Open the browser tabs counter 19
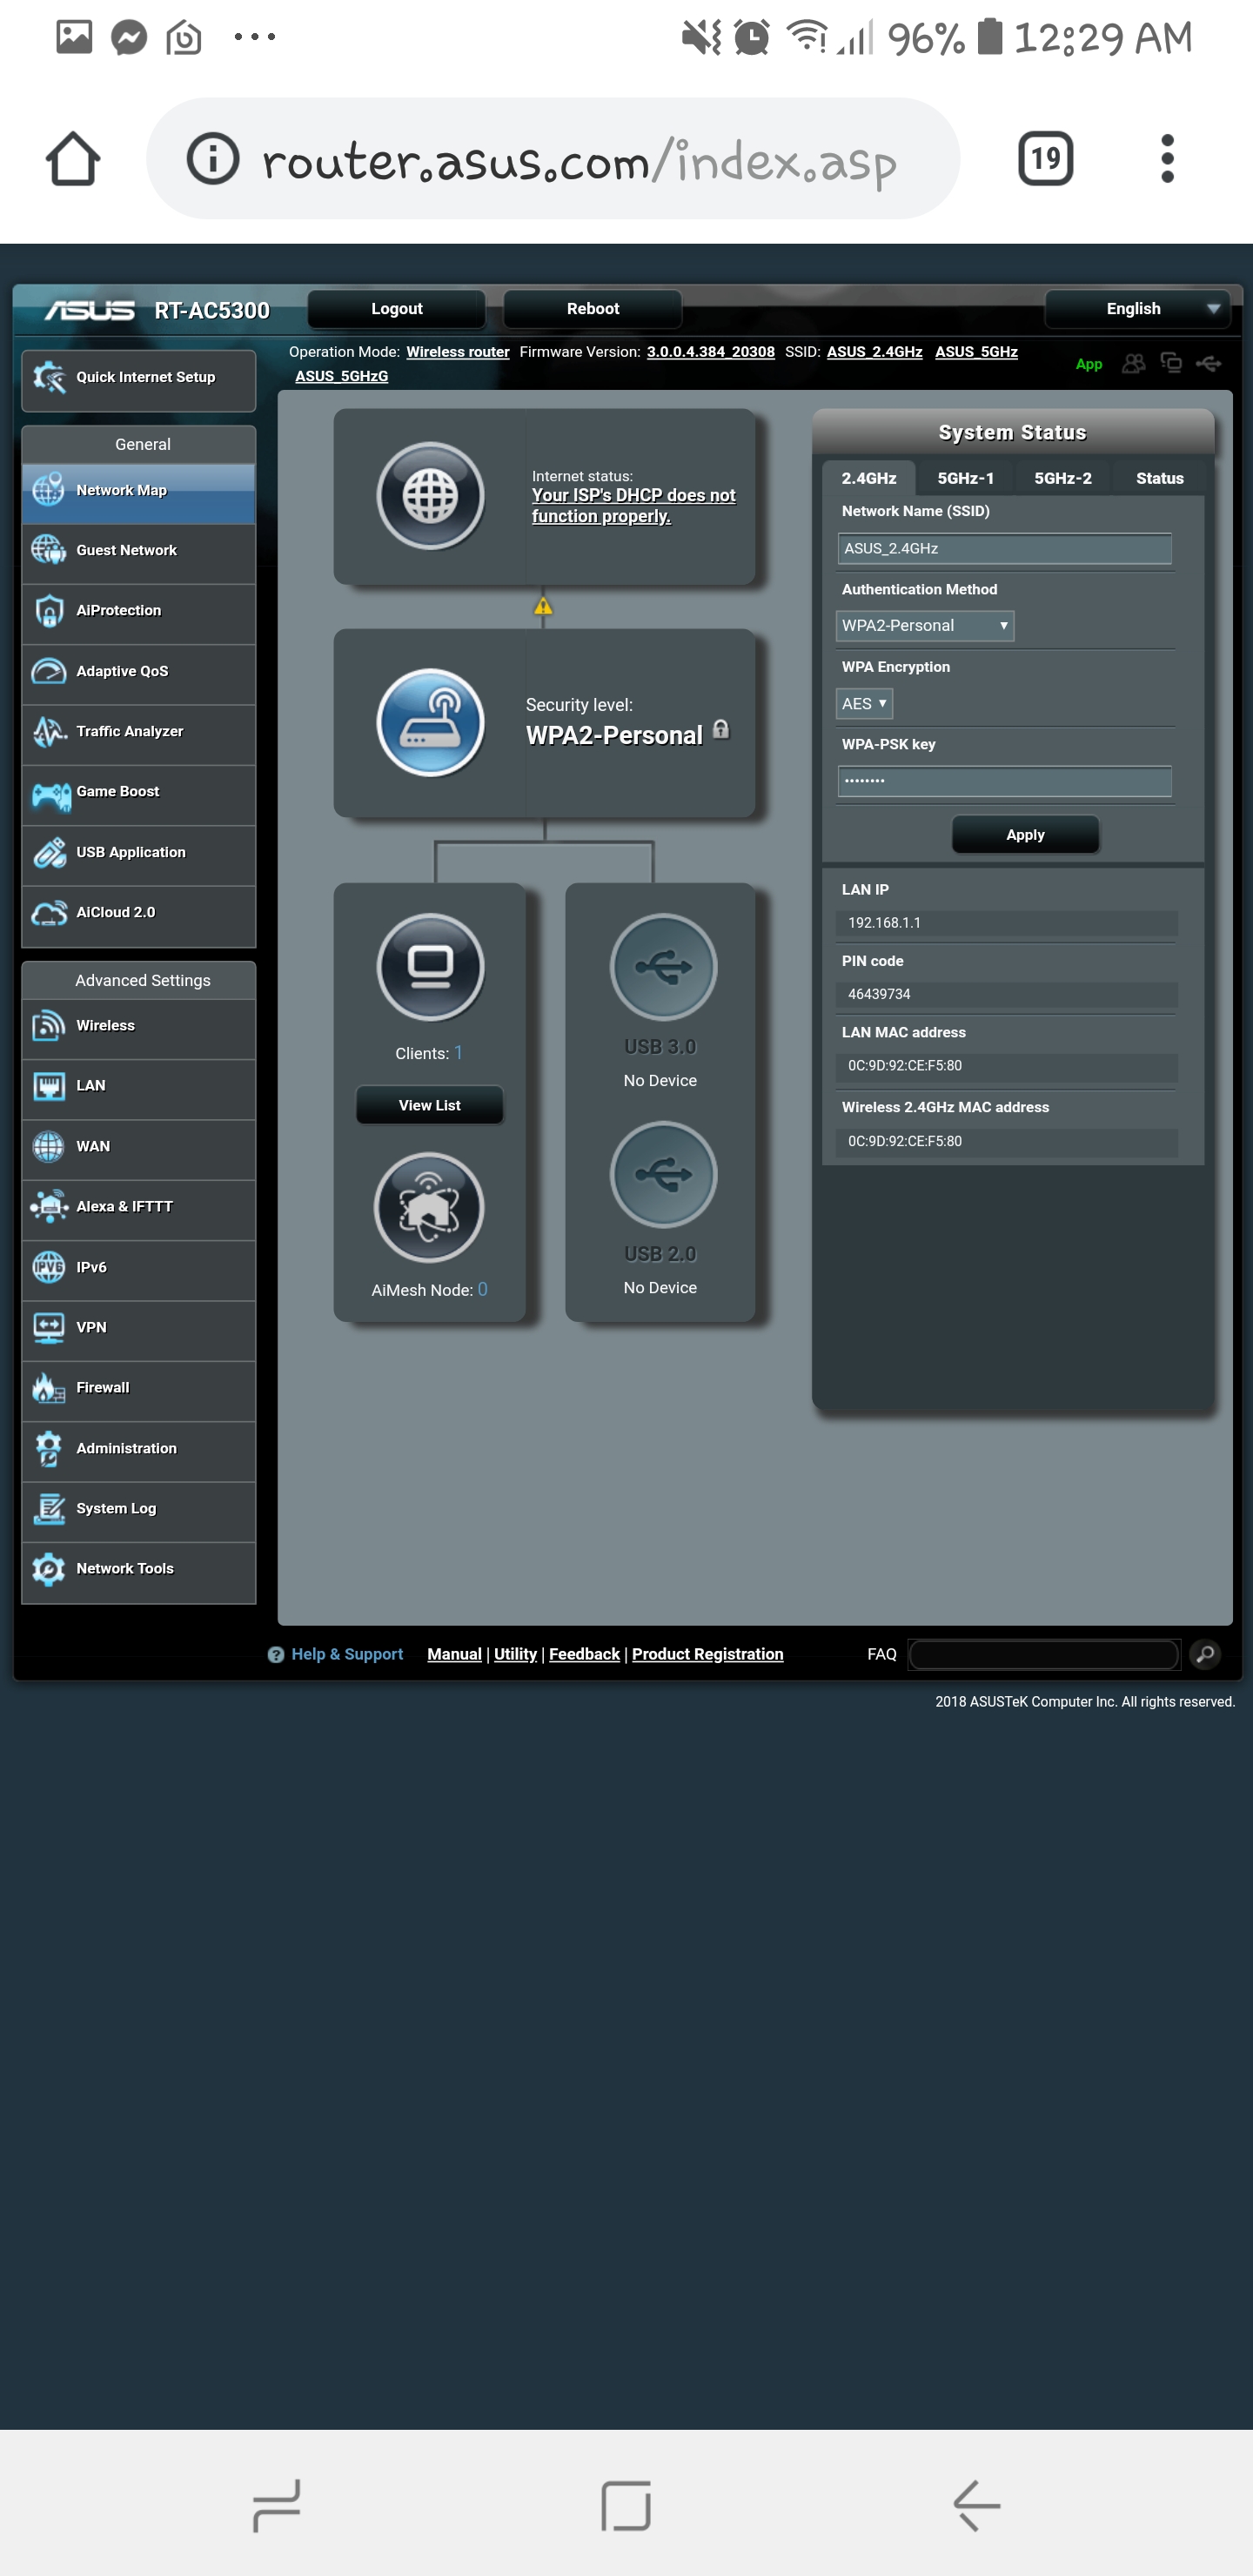The width and height of the screenshot is (1253, 2576). (x=1046, y=159)
